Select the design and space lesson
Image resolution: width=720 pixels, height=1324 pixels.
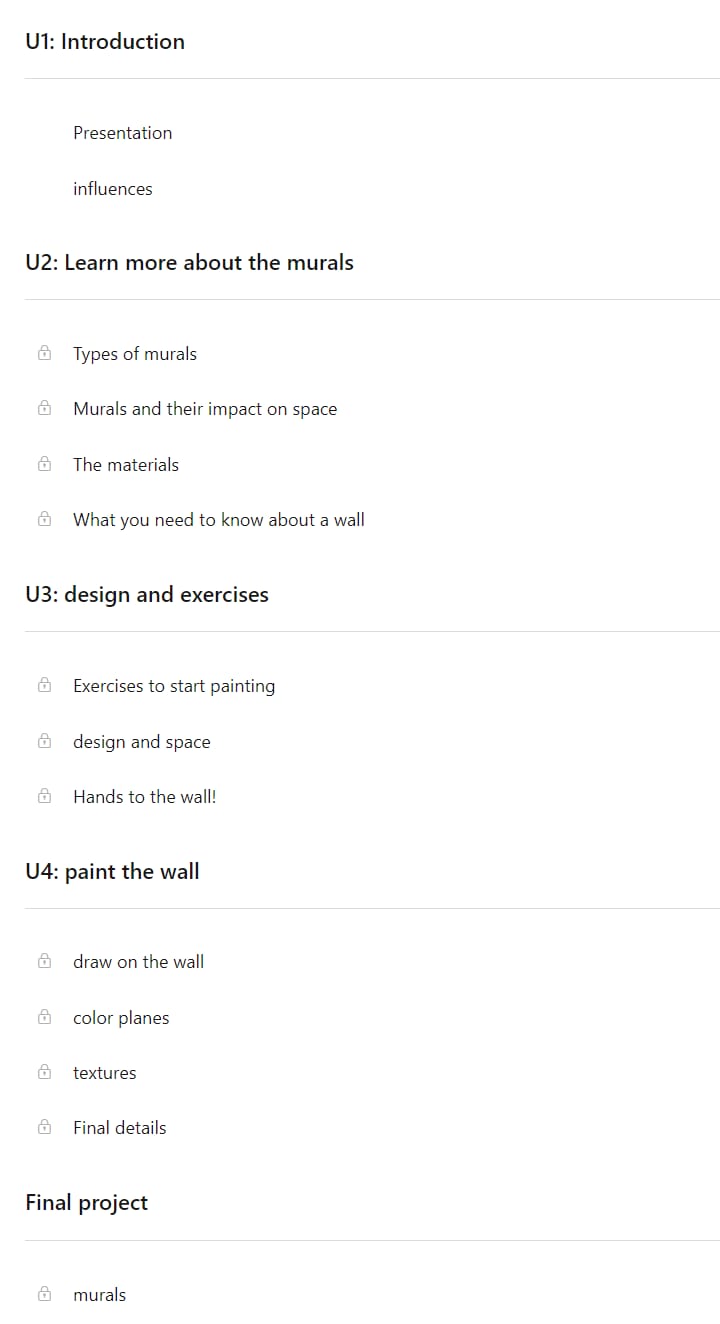142,742
